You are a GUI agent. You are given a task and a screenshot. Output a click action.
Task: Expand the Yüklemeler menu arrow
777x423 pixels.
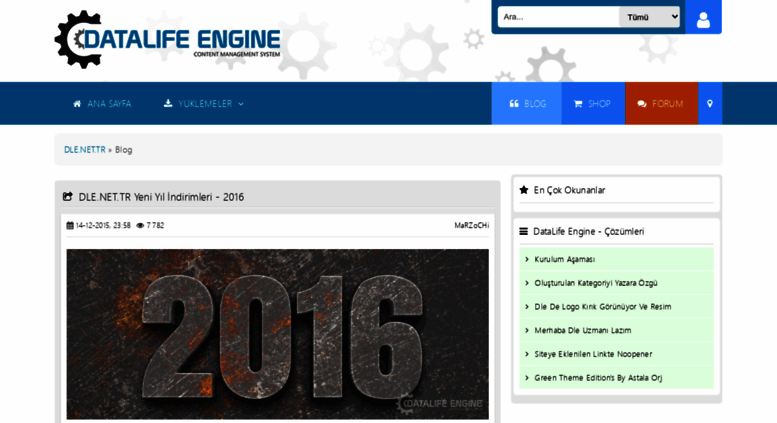[241, 104]
